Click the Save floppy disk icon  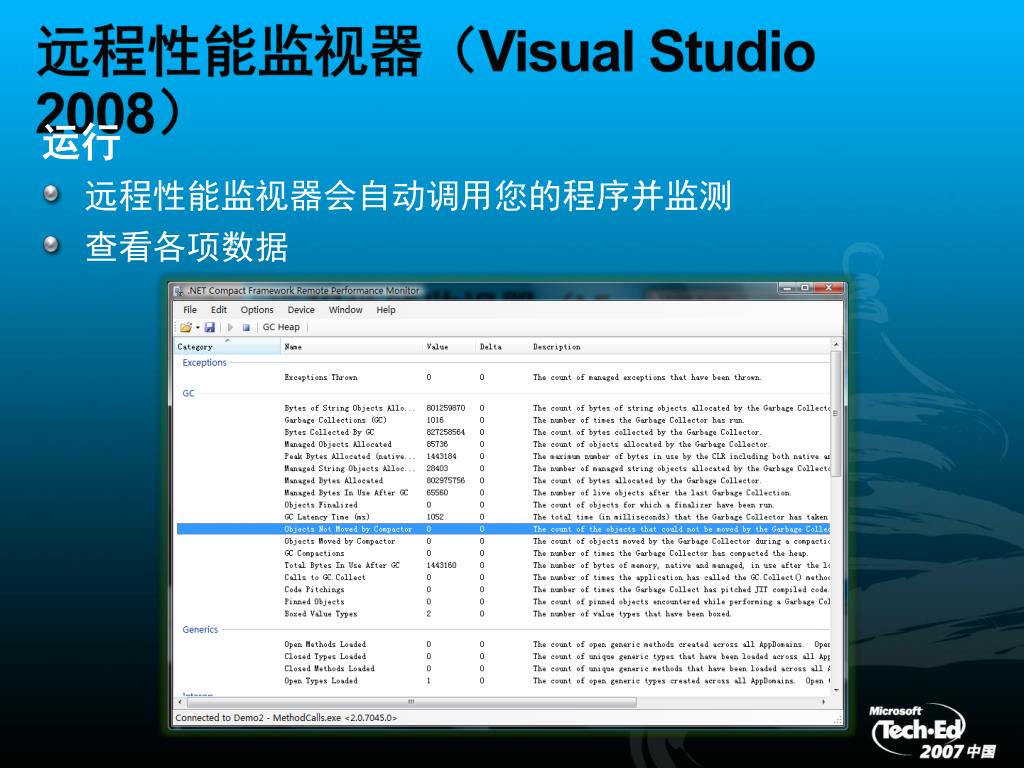(x=210, y=327)
